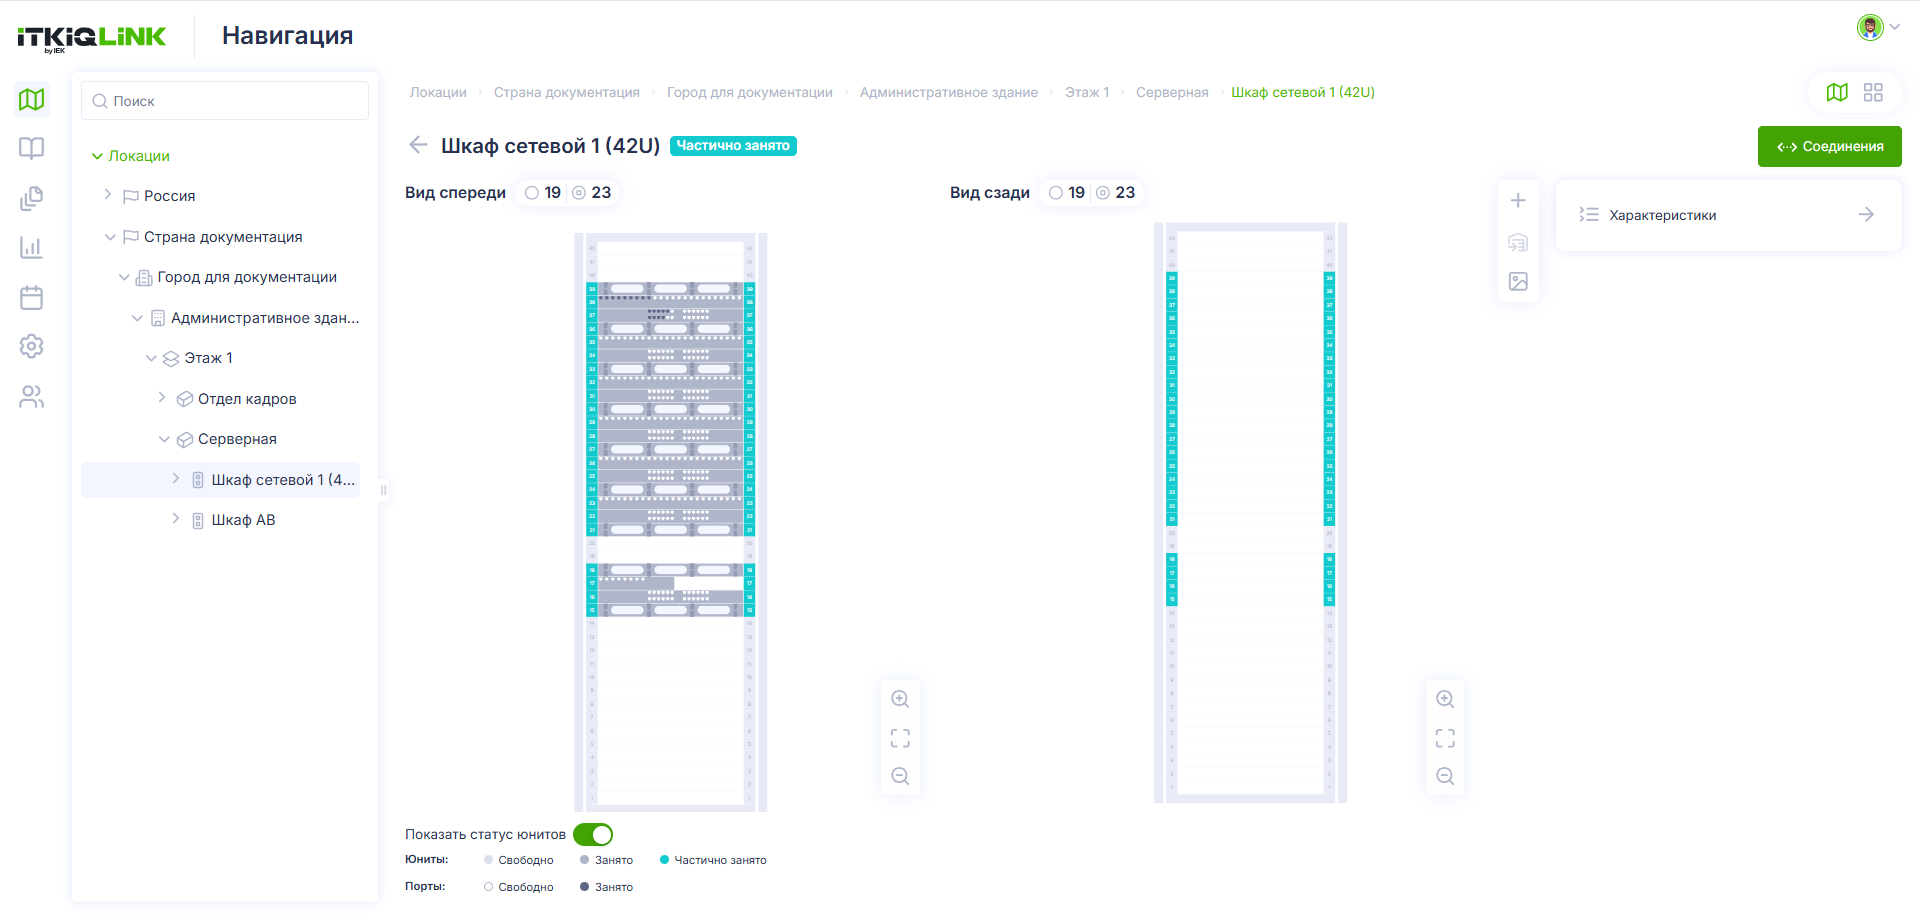Focus the Поиск search field
The width and height of the screenshot is (1920, 920).
click(x=225, y=101)
